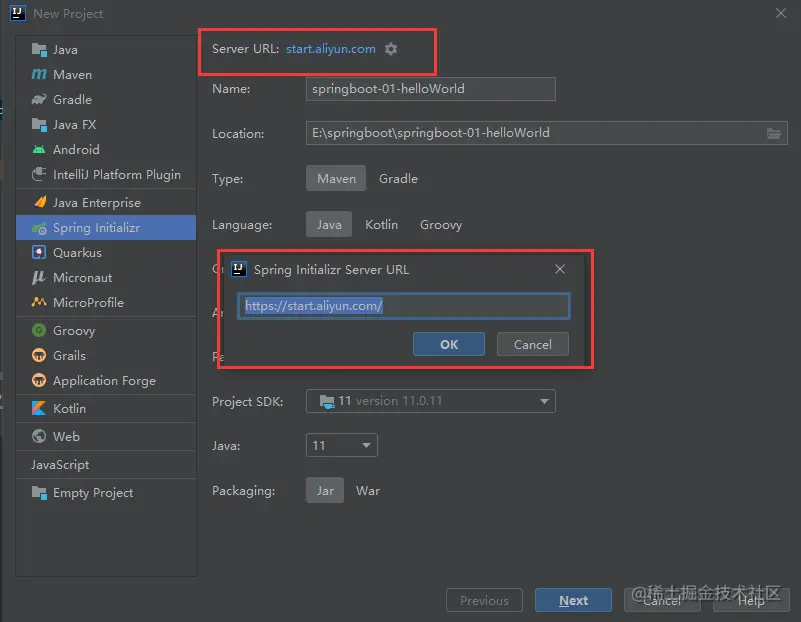
Task: Open the Project SDK dropdown
Action: 431,401
